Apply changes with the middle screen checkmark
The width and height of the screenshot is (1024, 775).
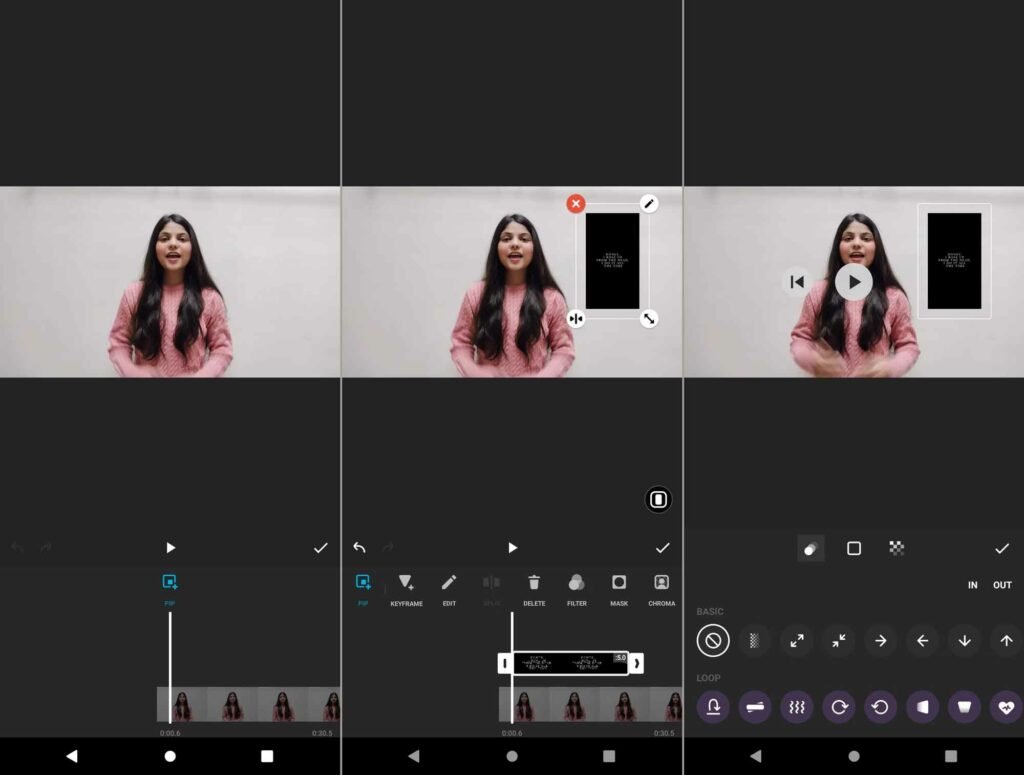point(663,548)
